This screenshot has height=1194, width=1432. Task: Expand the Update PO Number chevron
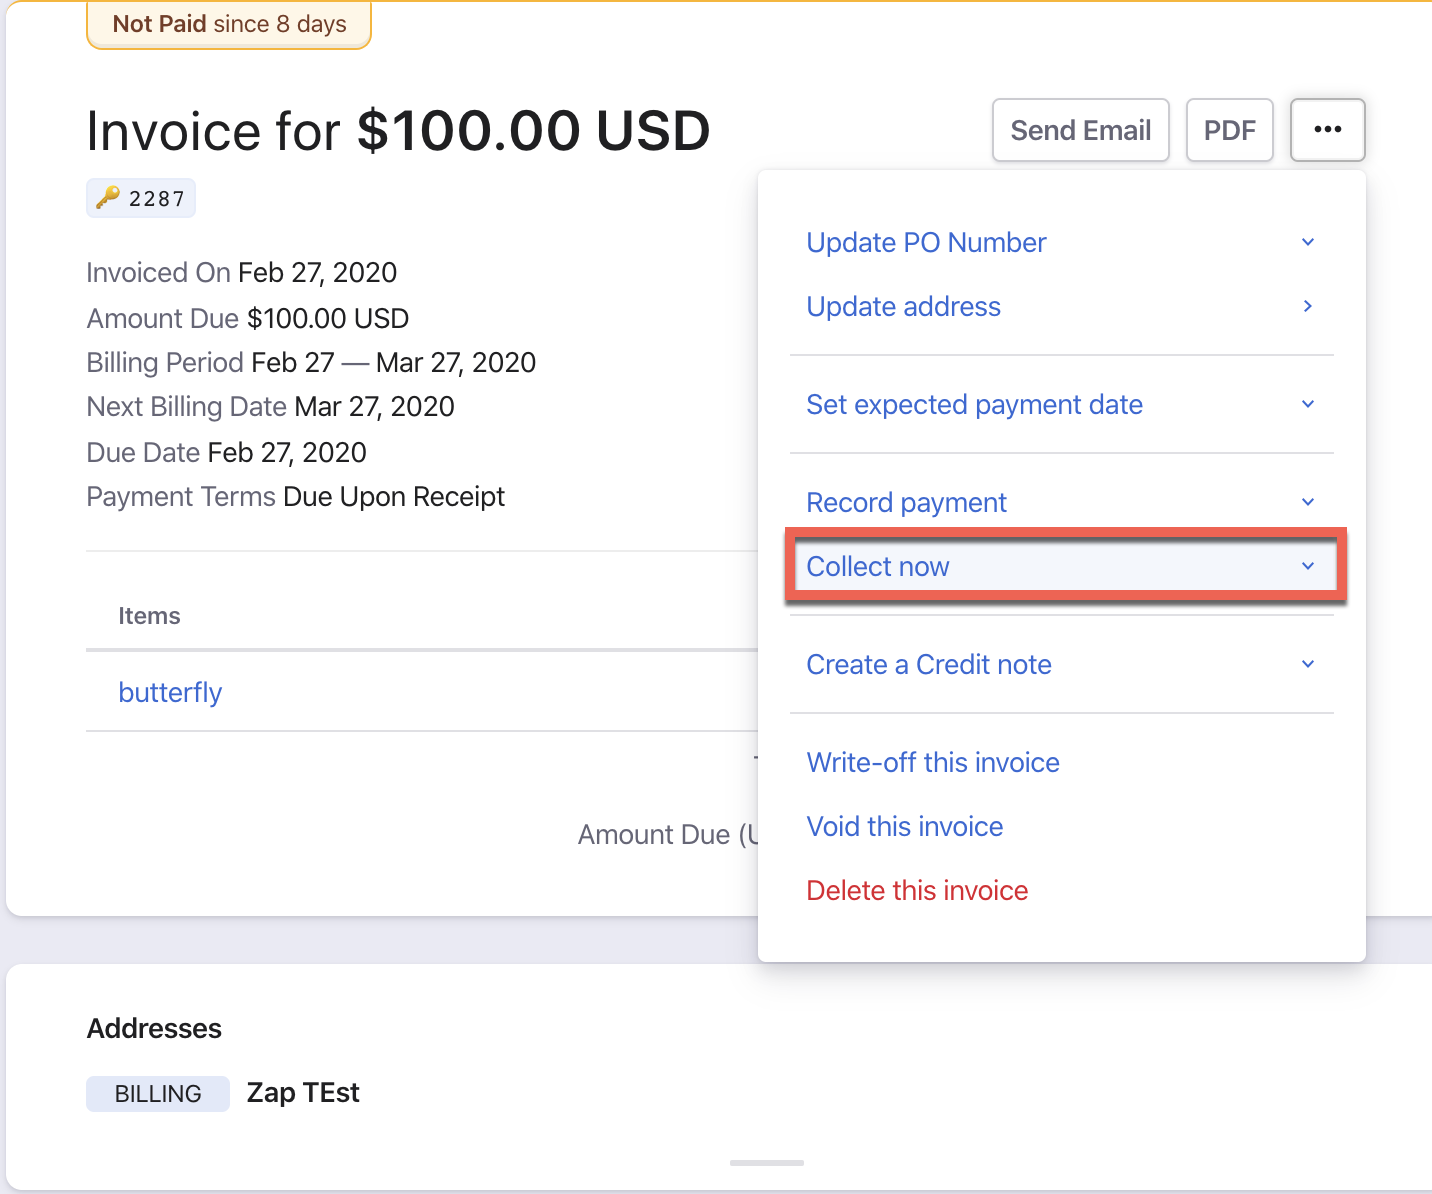click(x=1307, y=242)
